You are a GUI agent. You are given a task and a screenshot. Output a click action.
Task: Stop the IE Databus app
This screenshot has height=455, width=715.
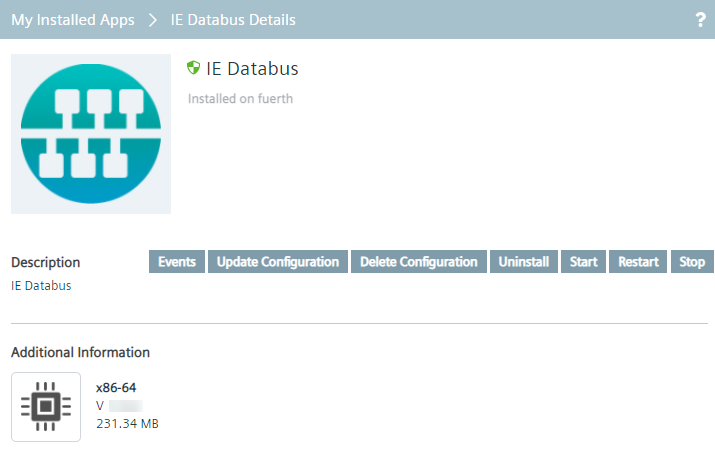[692, 262]
